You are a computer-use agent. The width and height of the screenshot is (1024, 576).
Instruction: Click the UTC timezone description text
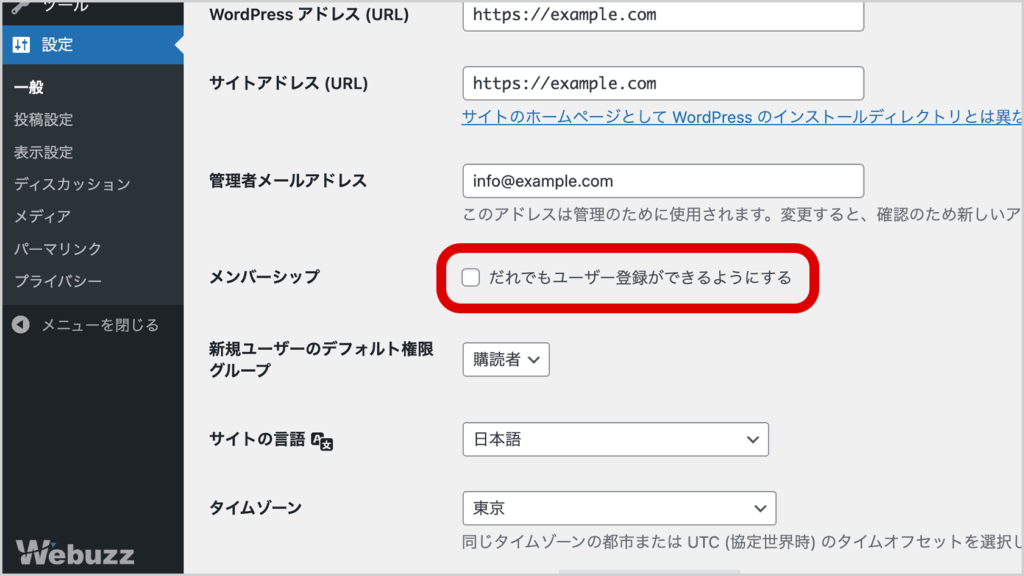pyautogui.click(x=743, y=541)
